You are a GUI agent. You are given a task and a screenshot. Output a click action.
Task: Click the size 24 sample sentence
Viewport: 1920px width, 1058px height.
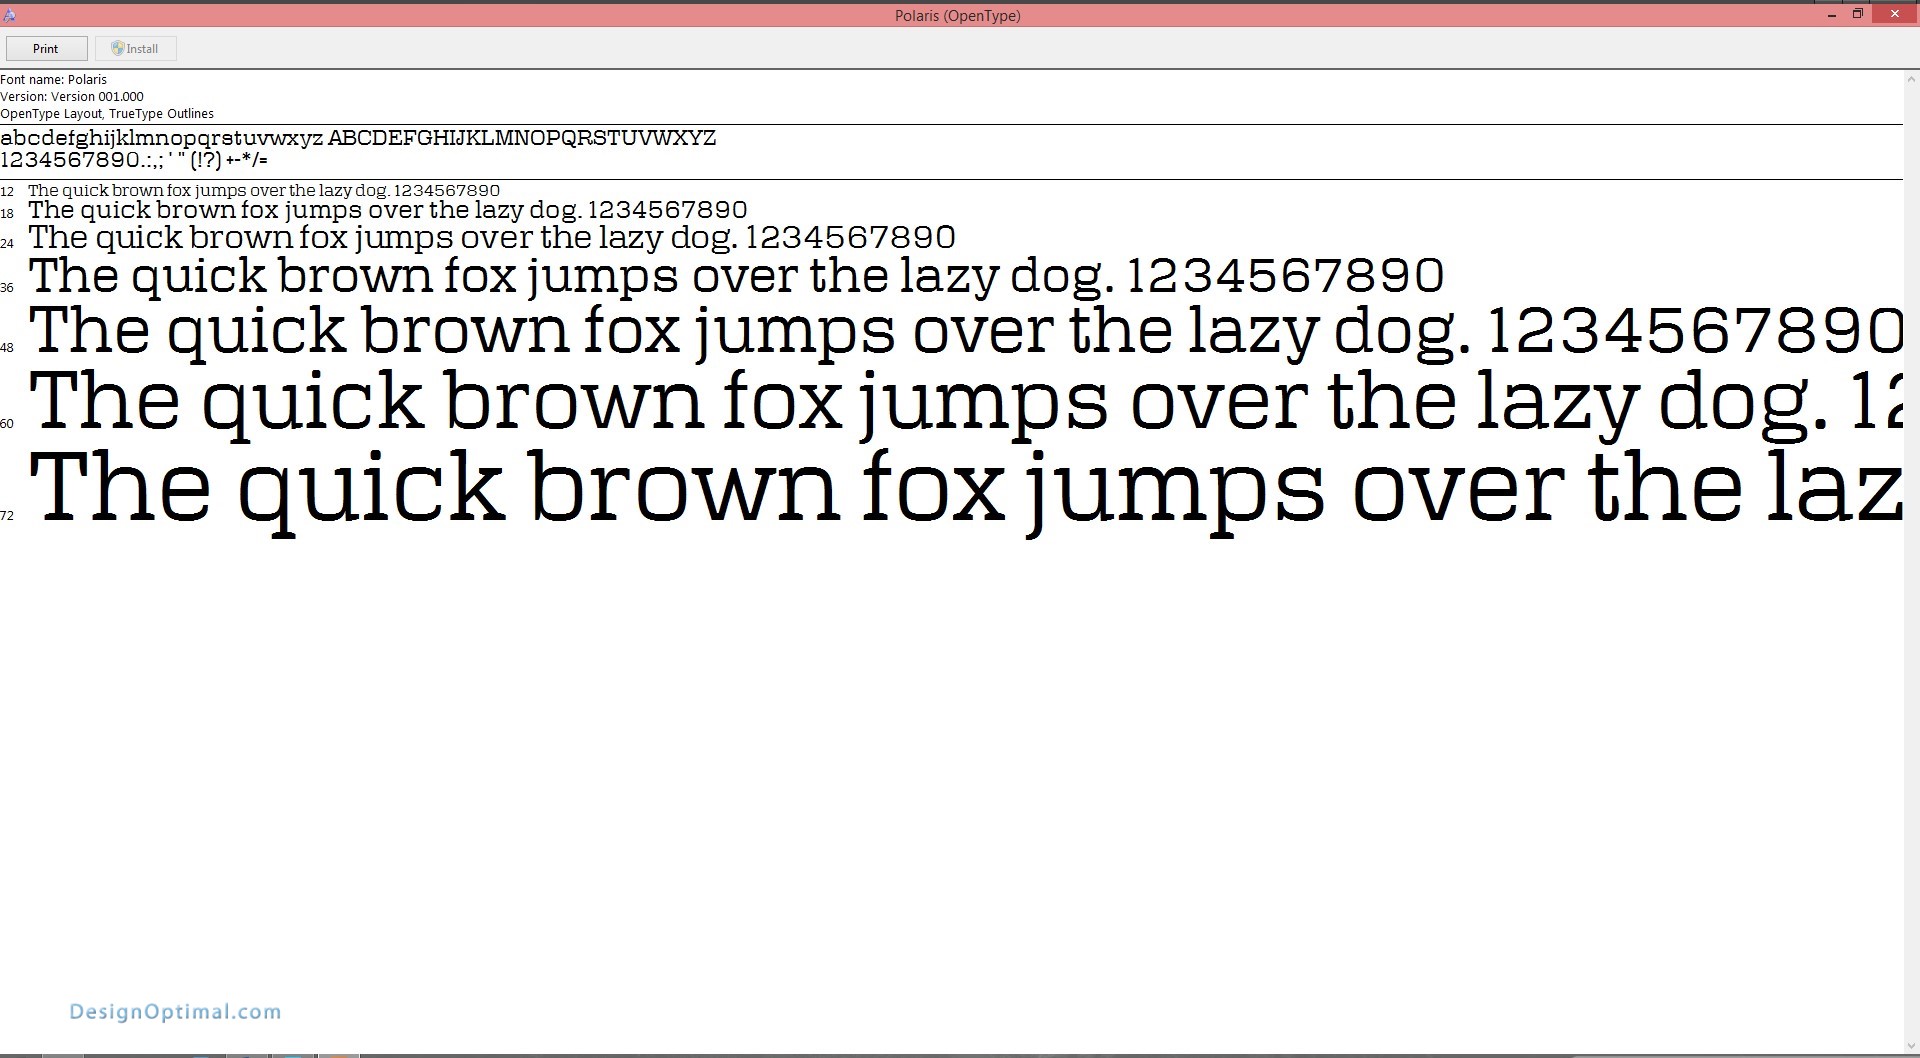(x=492, y=237)
